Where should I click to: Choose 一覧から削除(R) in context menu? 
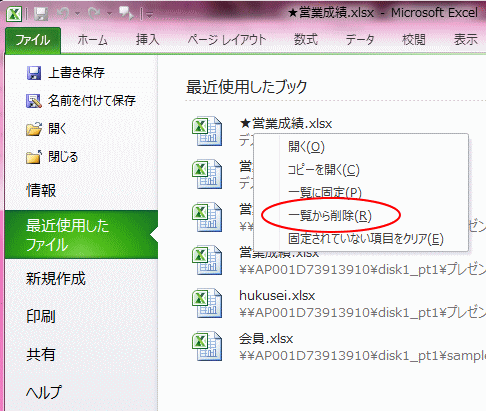[330, 216]
